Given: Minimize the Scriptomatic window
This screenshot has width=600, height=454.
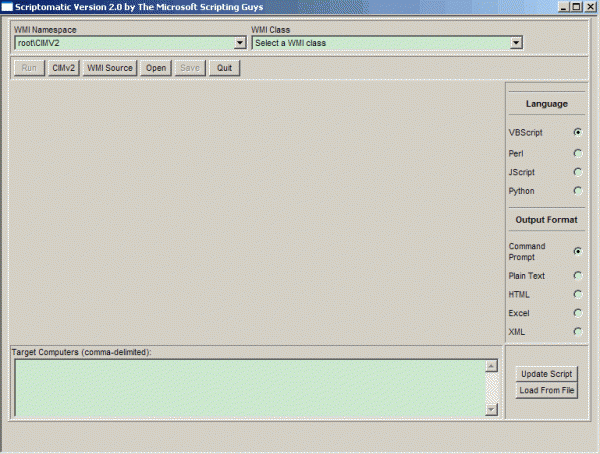Looking at the screenshot, I should pyautogui.click(x=564, y=7).
